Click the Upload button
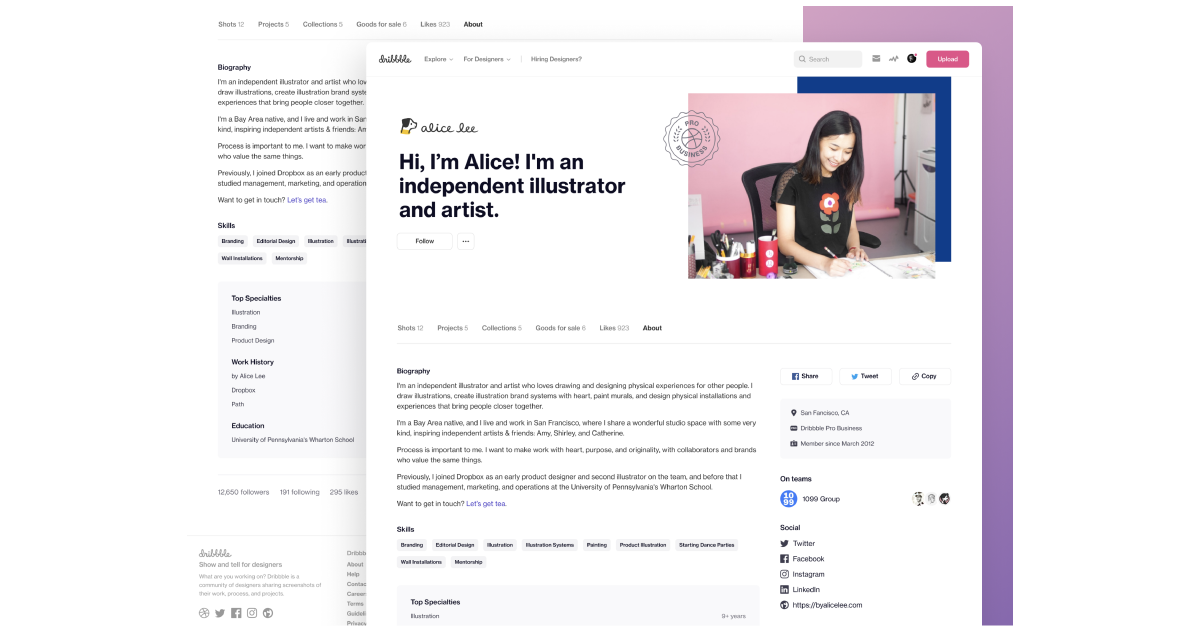Viewport: 1200px width, 636px height. click(x=947, y=59)
